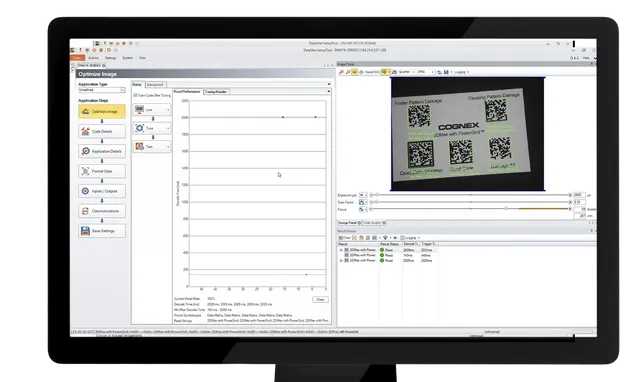Click the Live display monitor icon

[x=140, y=109]
